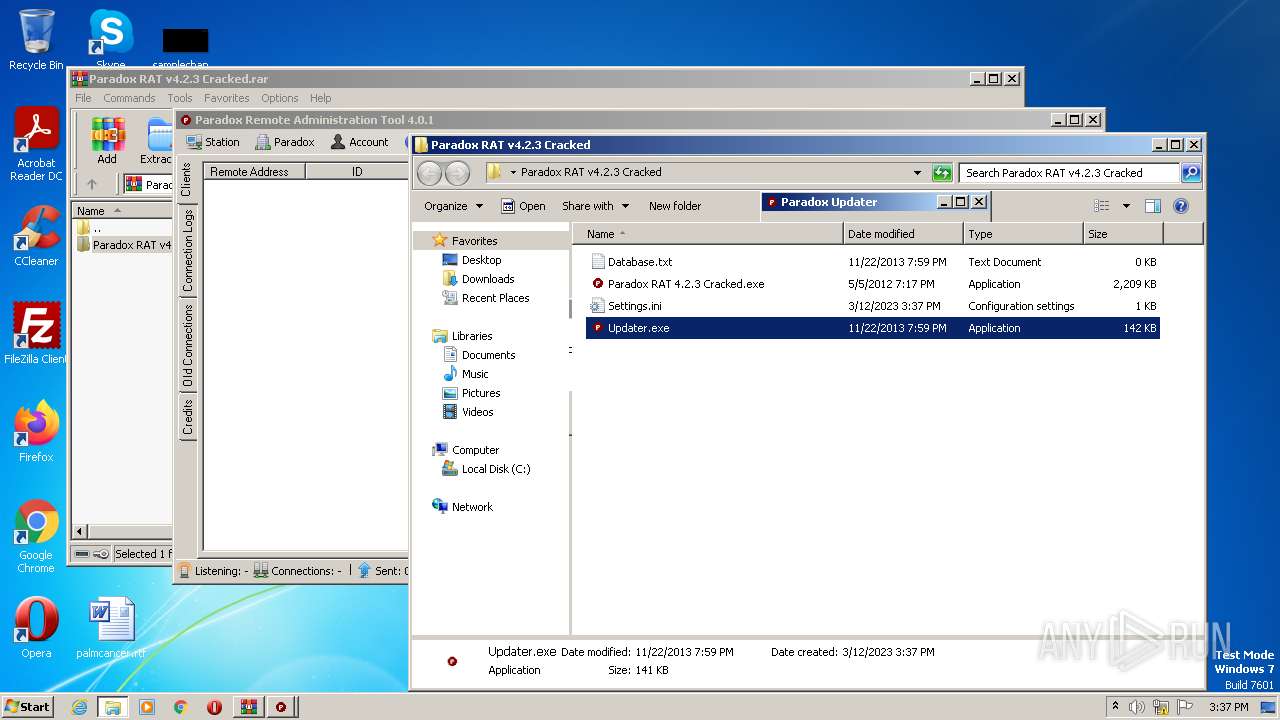1280x720 pixels.
Task: Click the Station toolbar icon in Paradox
Action: (x=213, y=142)
